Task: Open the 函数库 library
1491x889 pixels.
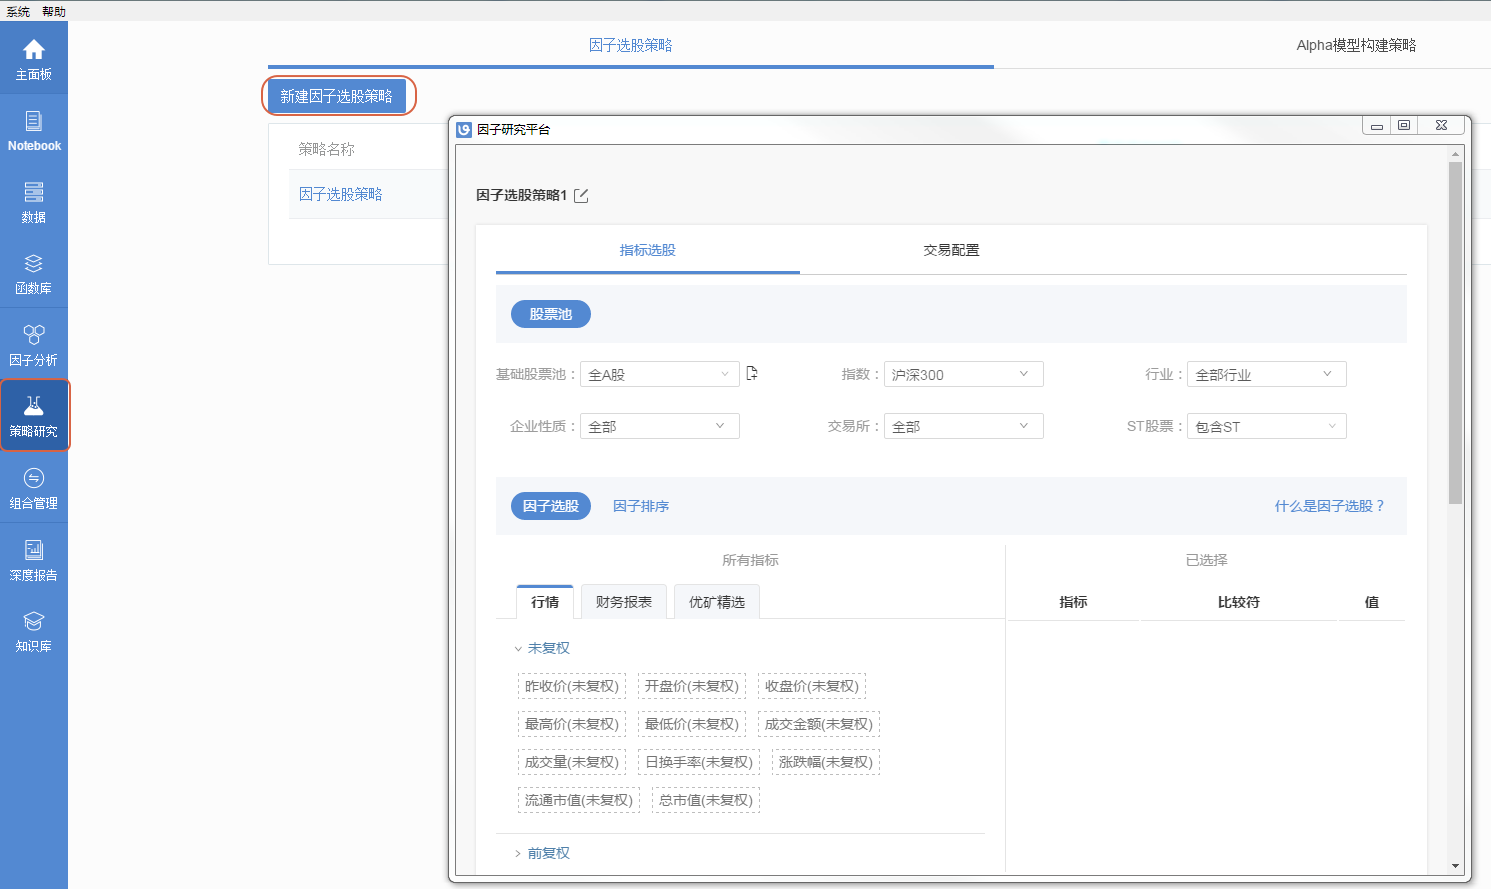Action: tap(34, 272)
